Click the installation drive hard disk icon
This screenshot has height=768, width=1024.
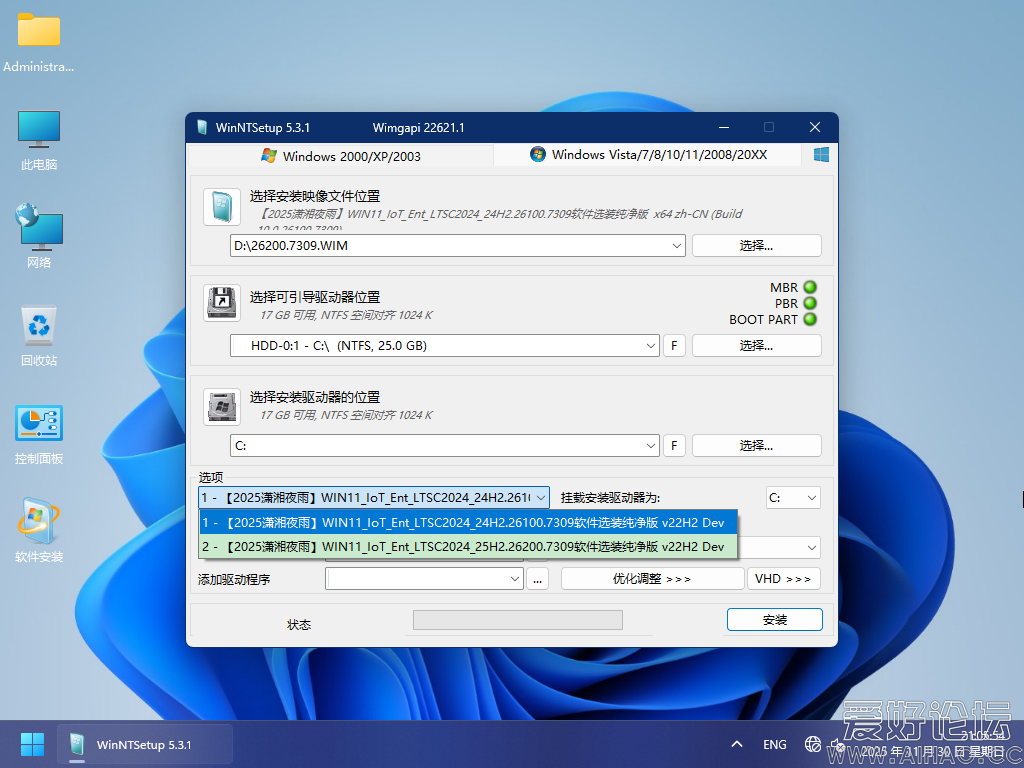click(x=222, y=406)
